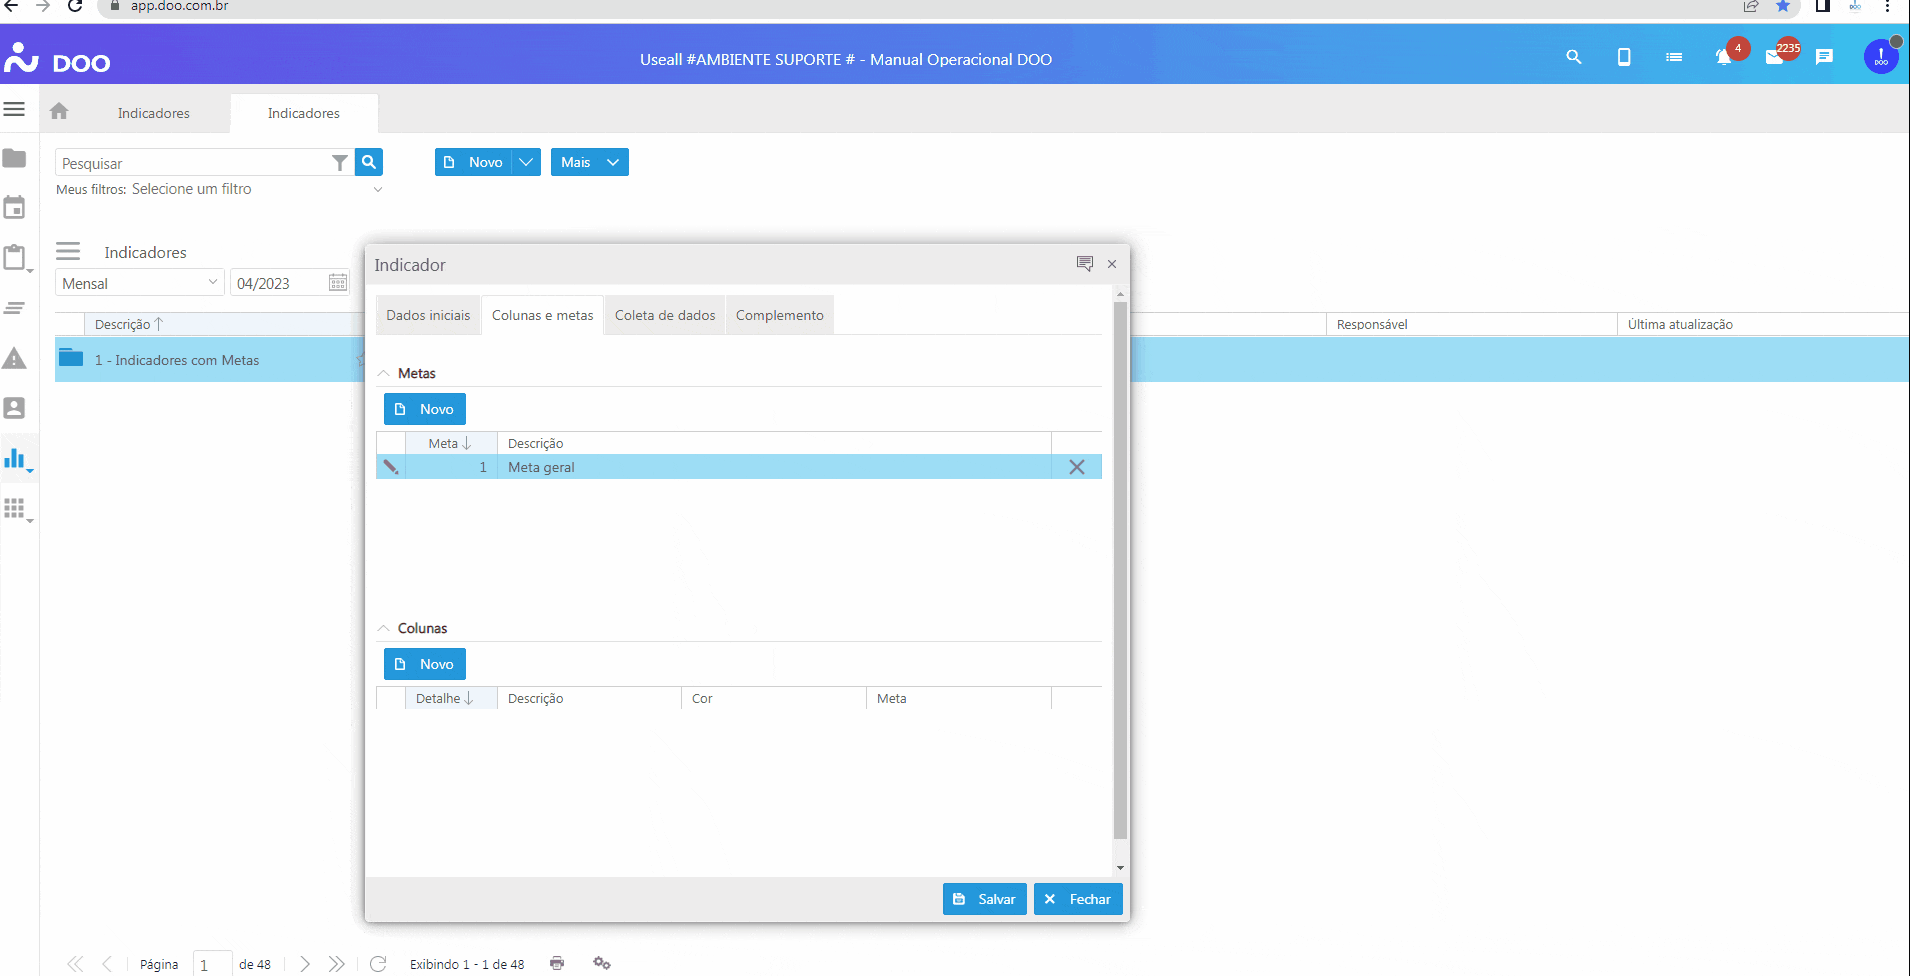Open the Mensal period dropdown

pyautogui.click(x=212, y=283)
